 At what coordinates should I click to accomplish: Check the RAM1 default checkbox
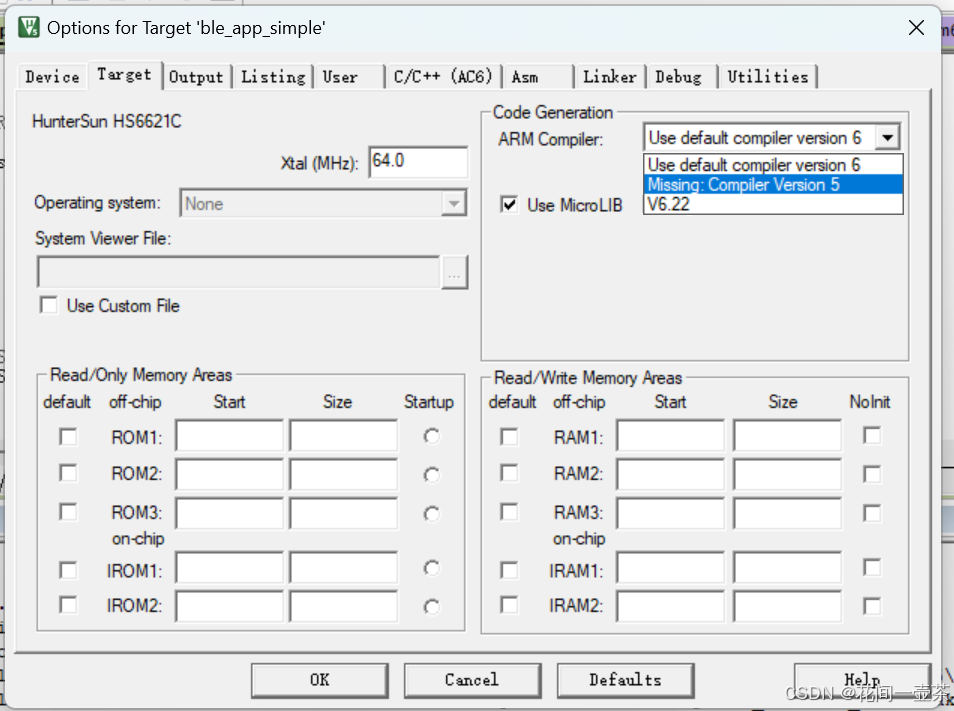point(509,437)
